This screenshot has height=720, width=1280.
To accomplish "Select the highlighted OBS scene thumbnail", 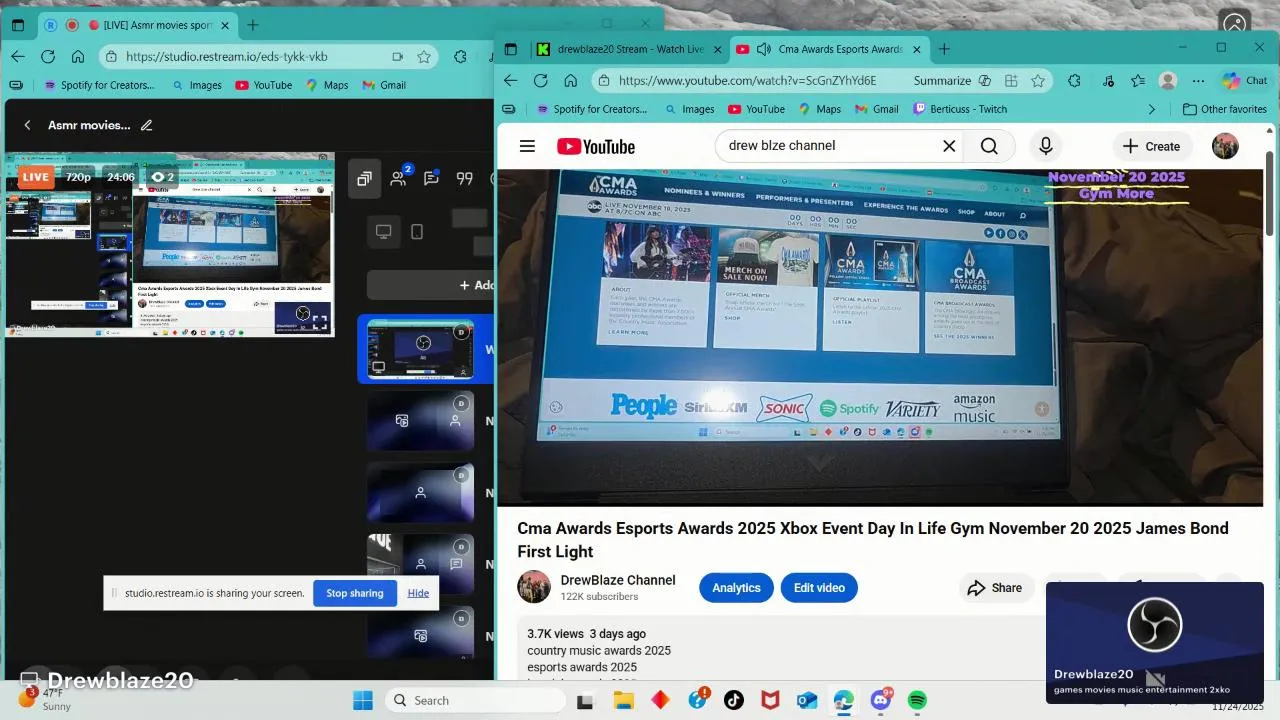I will click(x=420, y=349).
